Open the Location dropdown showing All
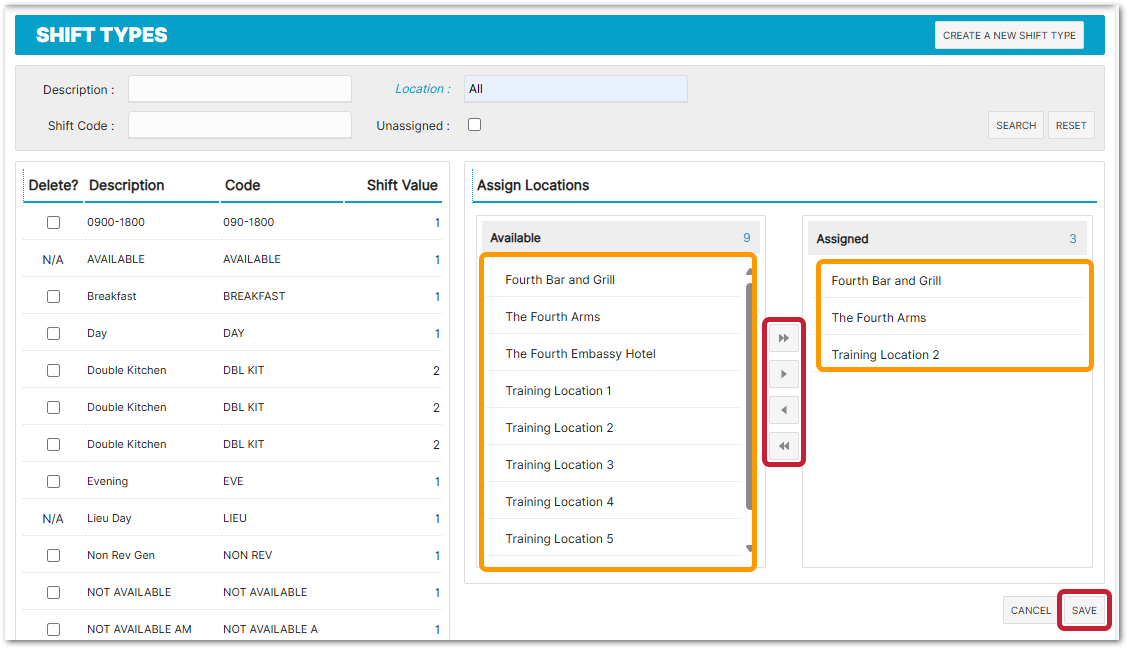 tap(575, 89)
